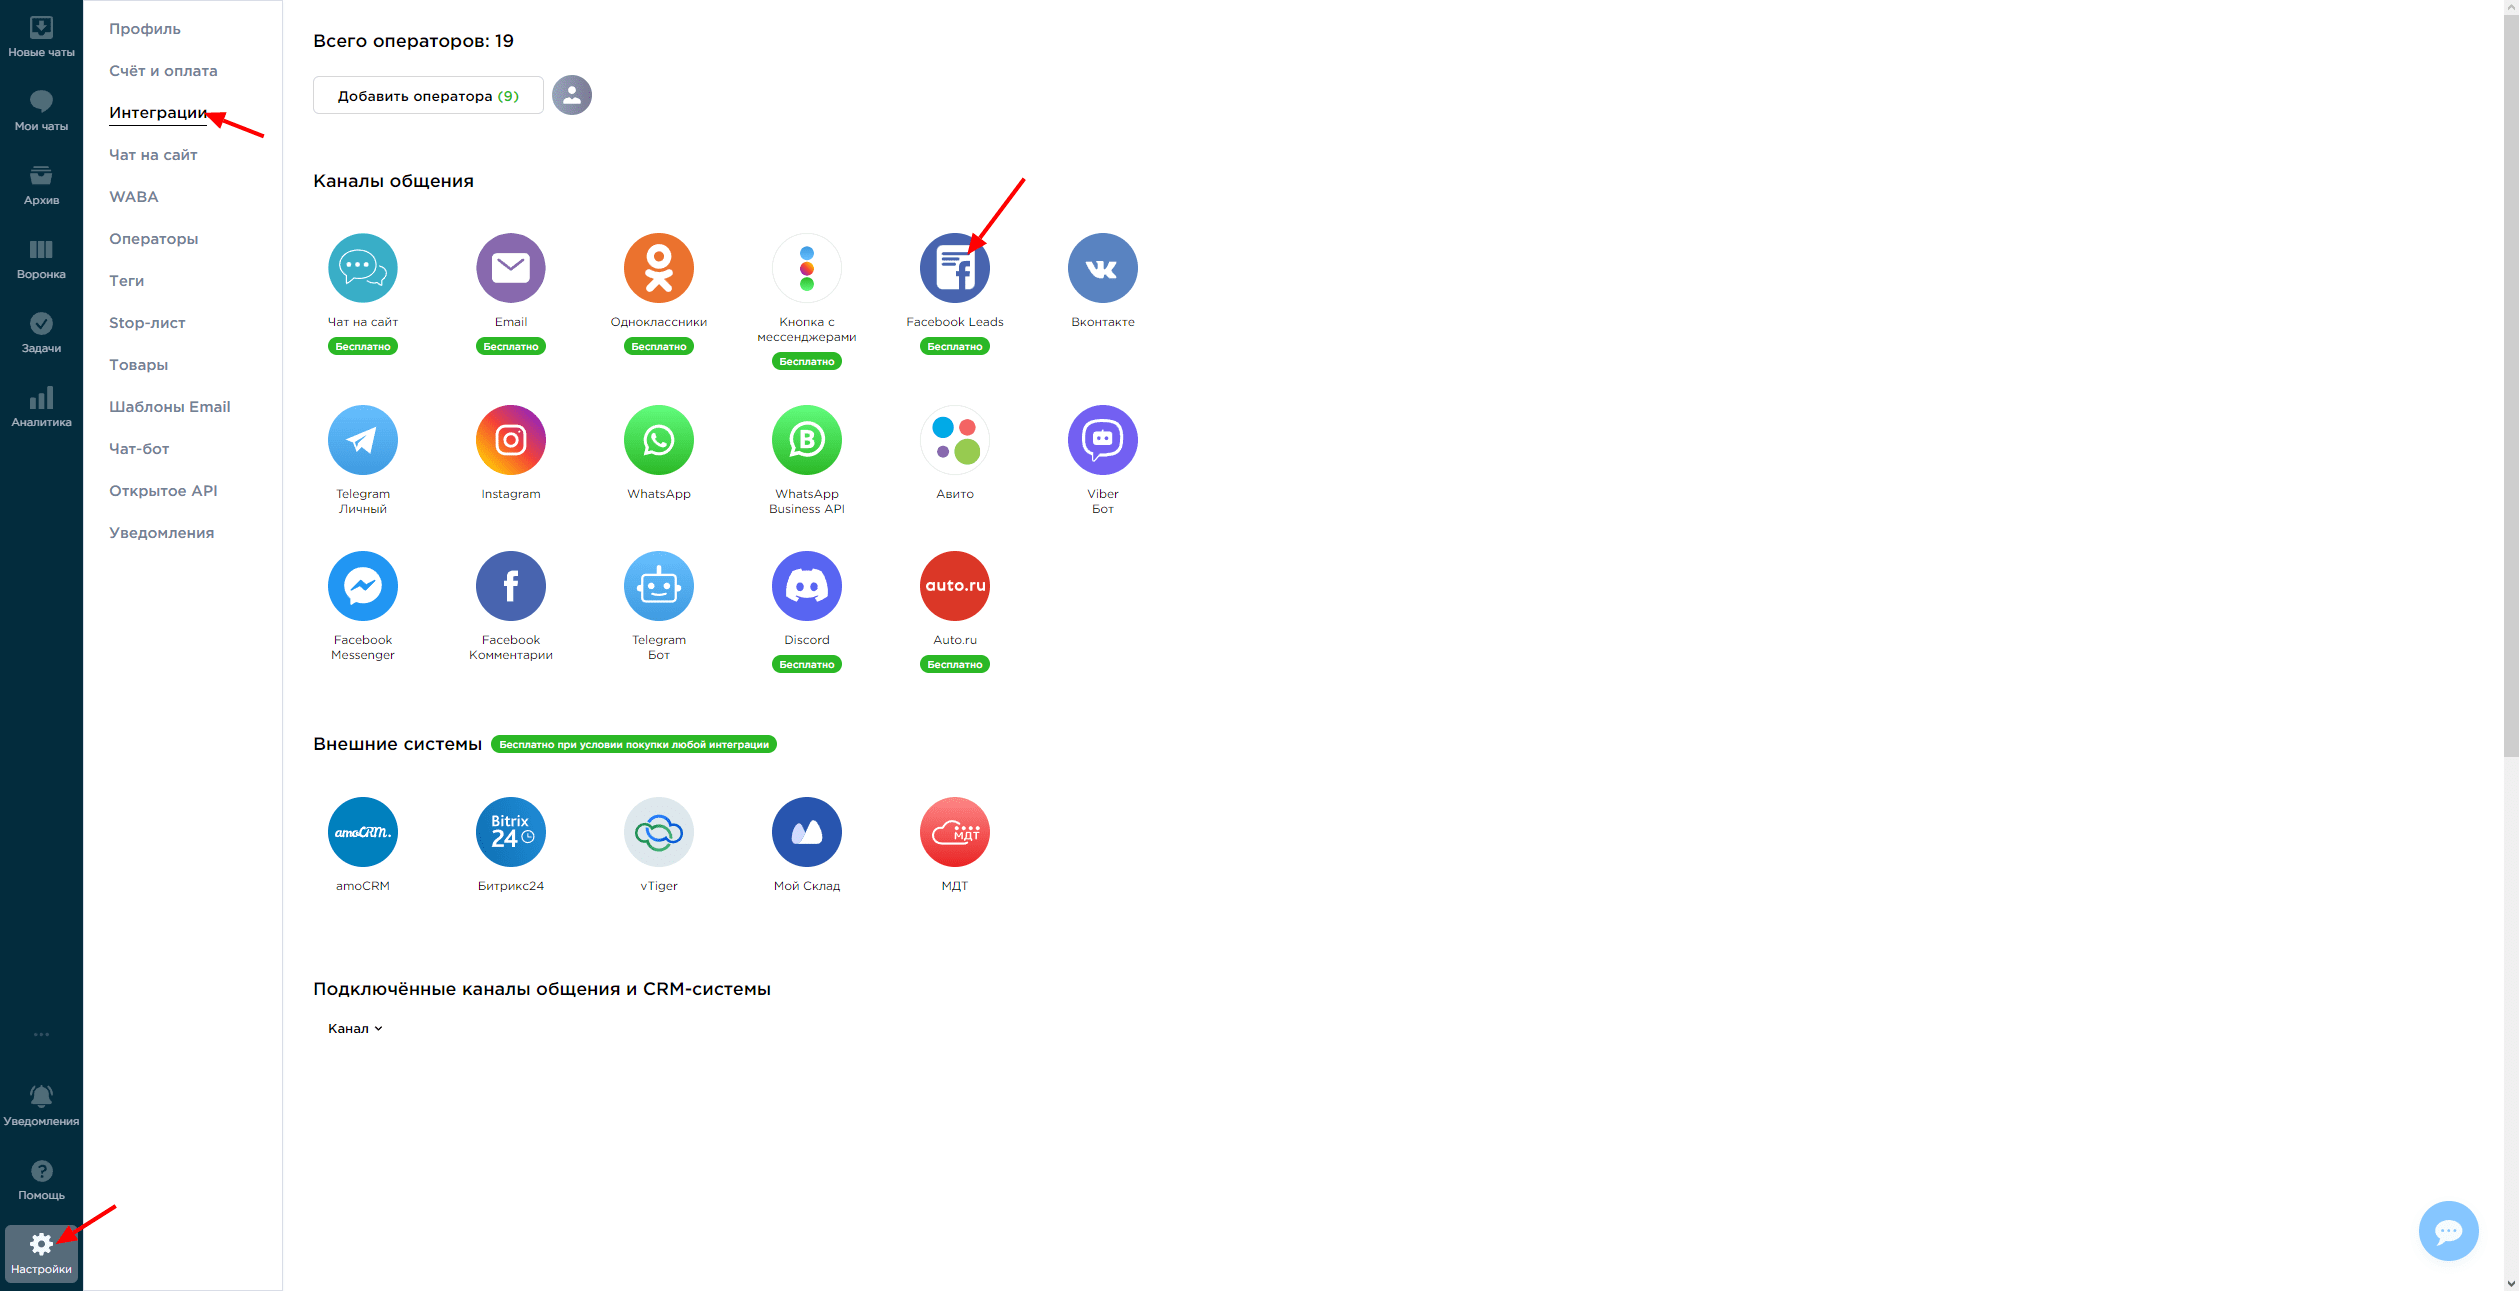Open Facebook Leads integration

pos(953,267)
